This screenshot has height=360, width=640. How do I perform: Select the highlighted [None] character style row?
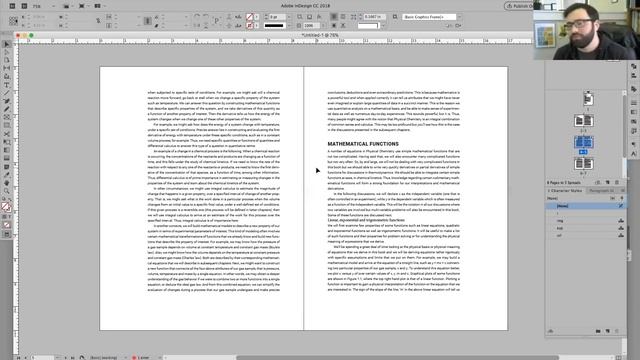click(585, 206)
